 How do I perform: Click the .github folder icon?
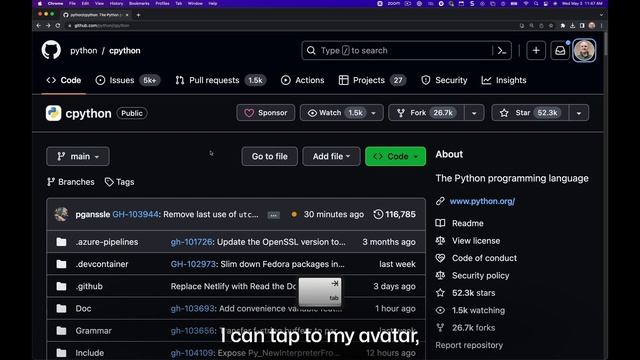61,286
